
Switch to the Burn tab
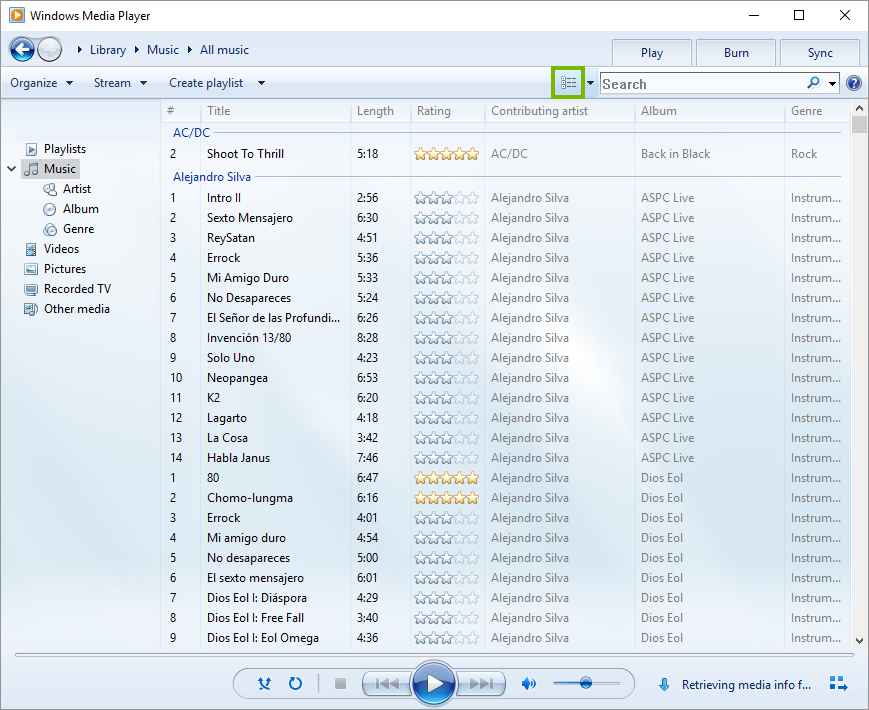[x=735, y=52]
